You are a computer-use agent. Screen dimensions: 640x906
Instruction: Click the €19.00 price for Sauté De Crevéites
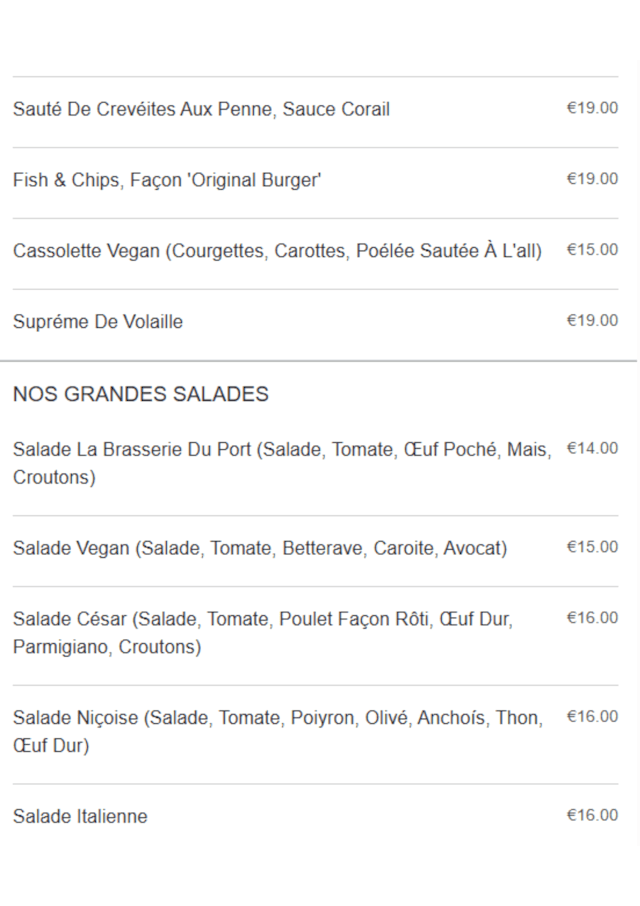(x=592, y=108)
